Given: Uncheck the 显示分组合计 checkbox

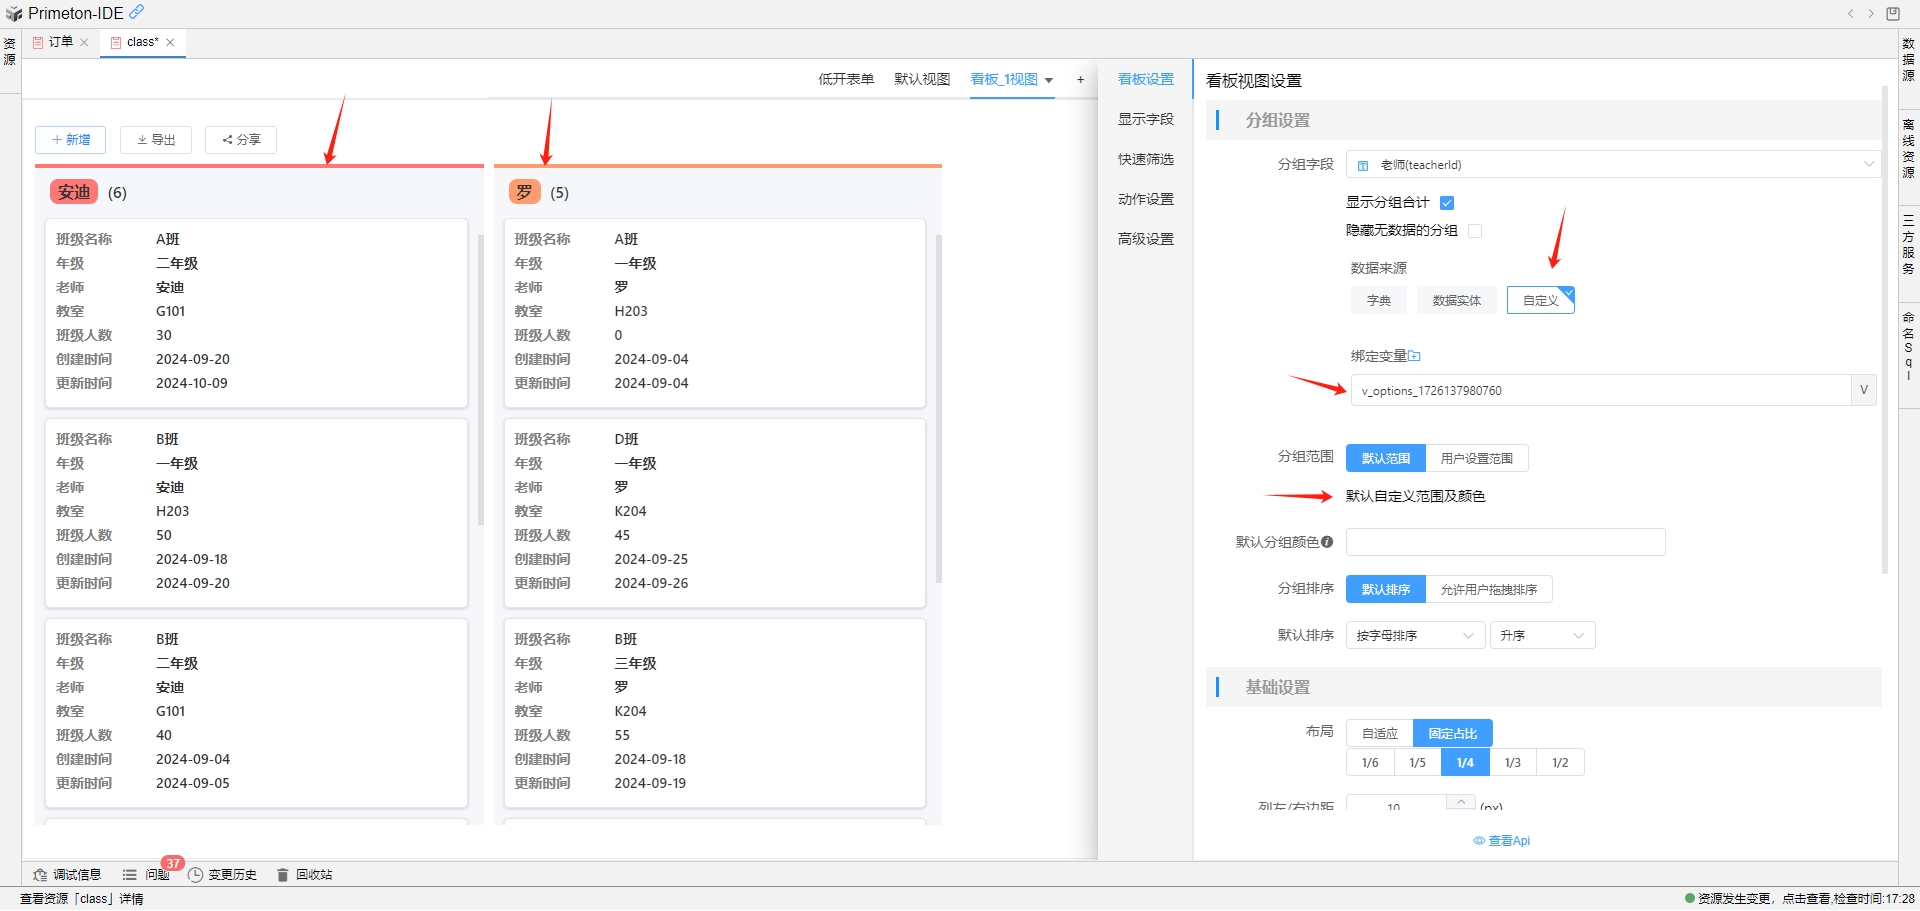Looking at the screenshot, I should click(x=1447, y=203).
